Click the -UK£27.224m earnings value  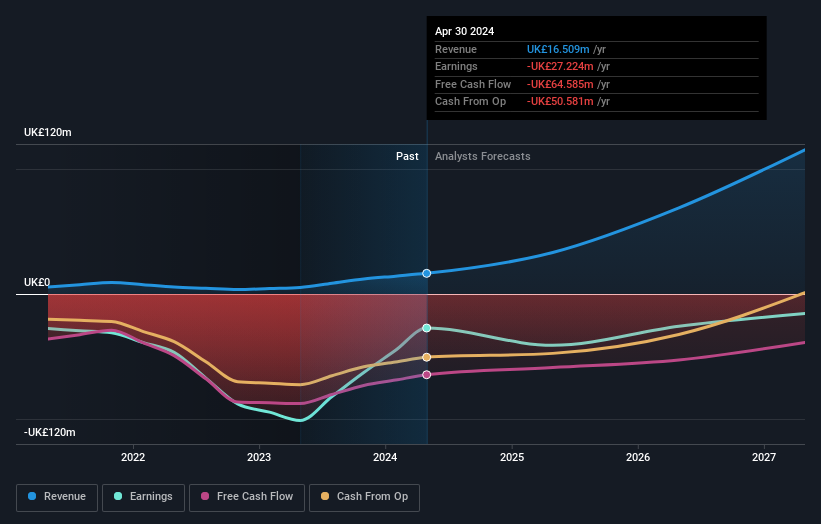pos(560,66)
